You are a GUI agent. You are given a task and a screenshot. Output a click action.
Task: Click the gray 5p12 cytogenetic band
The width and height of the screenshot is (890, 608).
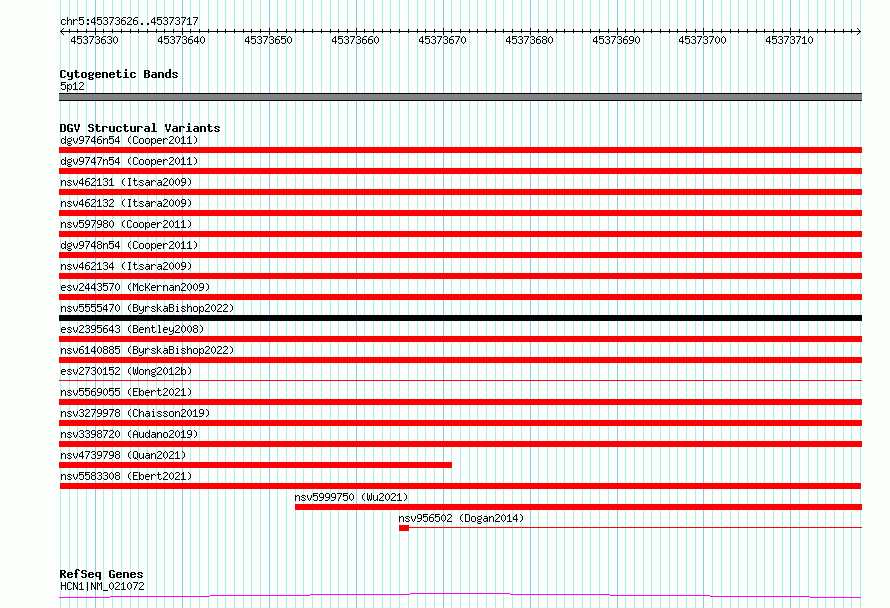460,97
